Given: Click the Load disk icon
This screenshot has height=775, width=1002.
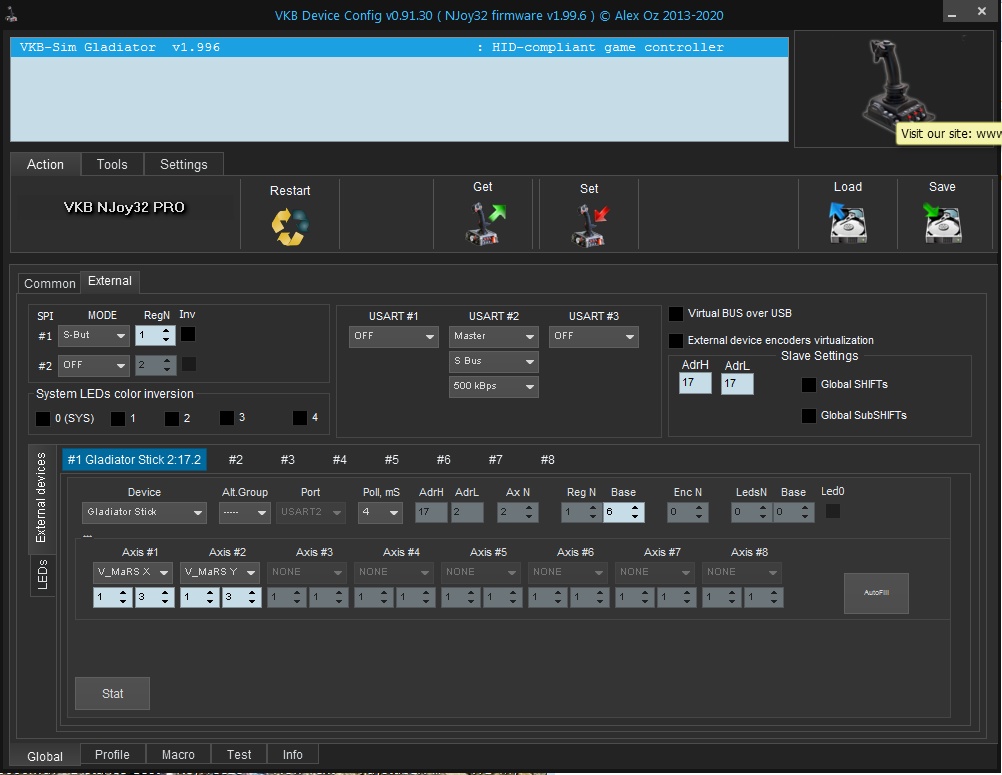Looking at the screenshot, I should click(x=847, y=222).
